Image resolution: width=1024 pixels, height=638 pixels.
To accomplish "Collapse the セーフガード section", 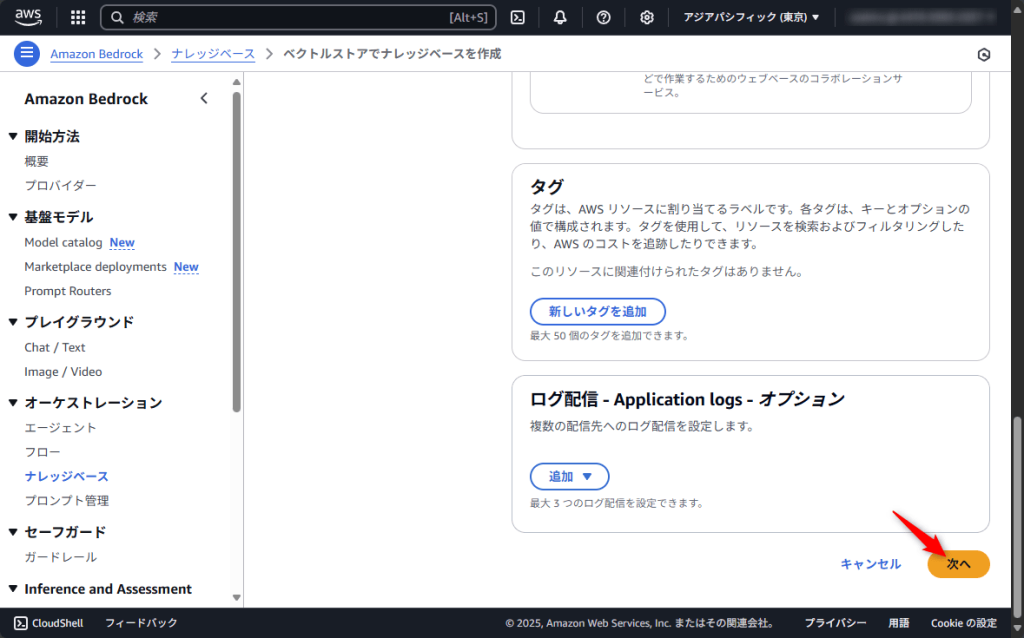I will pyautogui.click(x=13, y=532).
